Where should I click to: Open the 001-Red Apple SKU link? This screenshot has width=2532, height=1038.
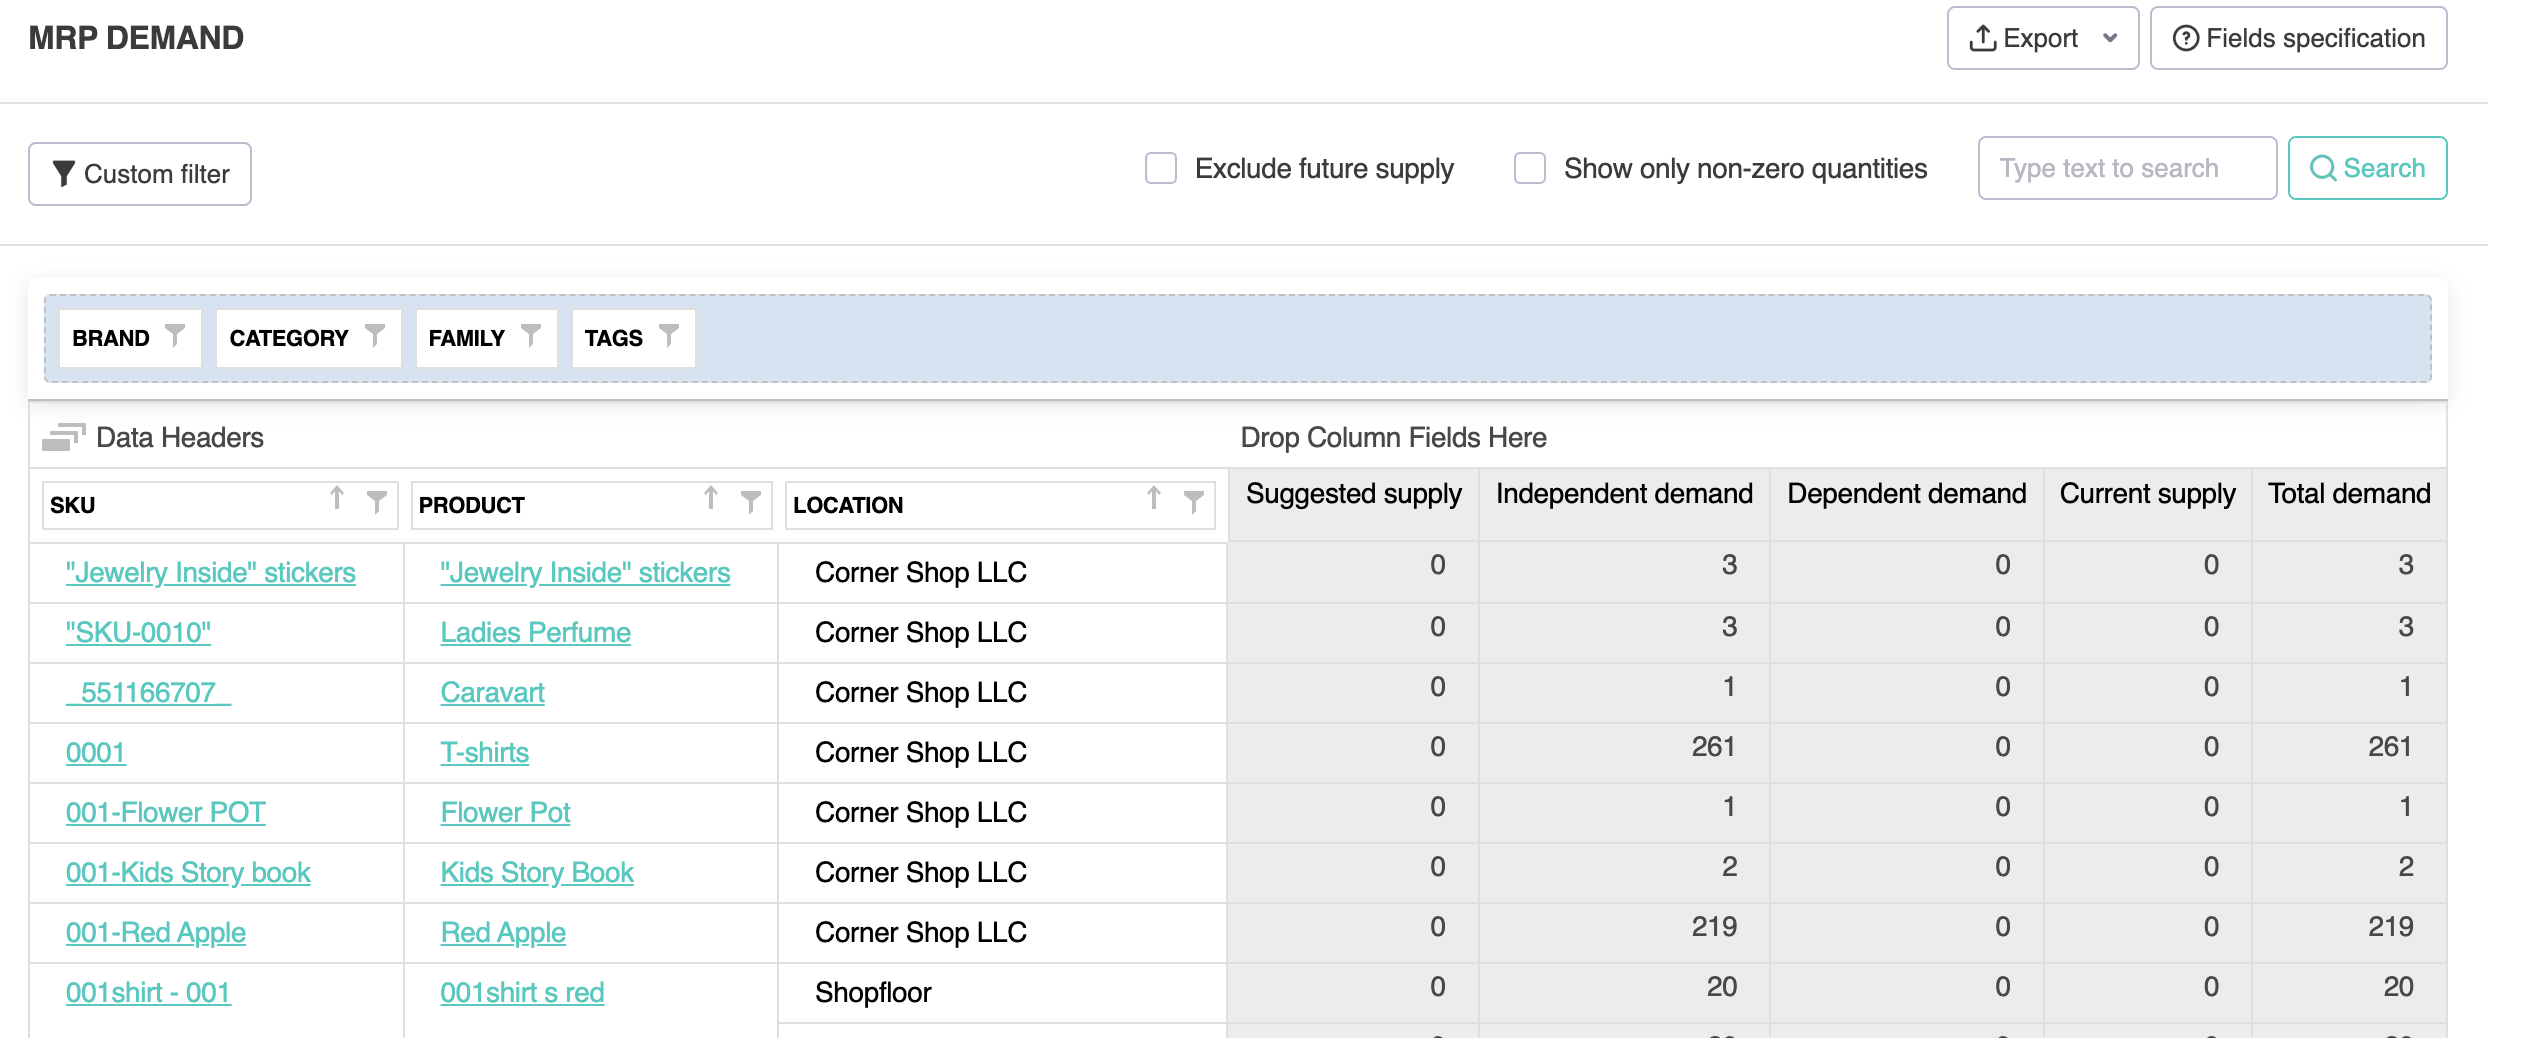coord(155,933)
